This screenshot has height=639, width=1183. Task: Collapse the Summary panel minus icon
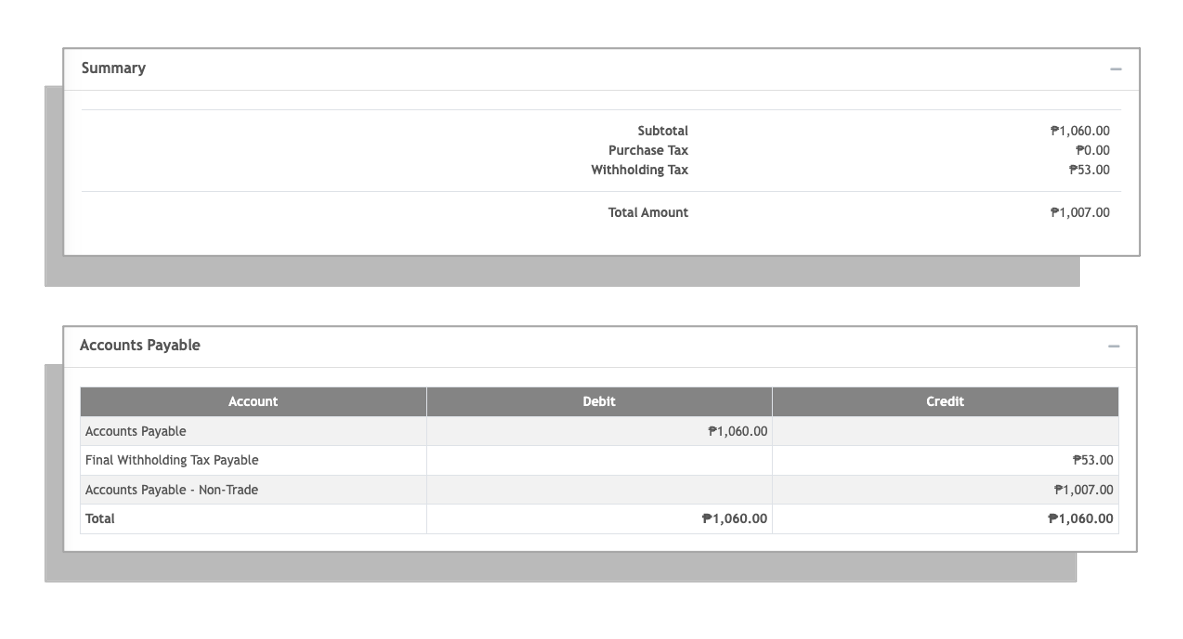coord(1115,69)
